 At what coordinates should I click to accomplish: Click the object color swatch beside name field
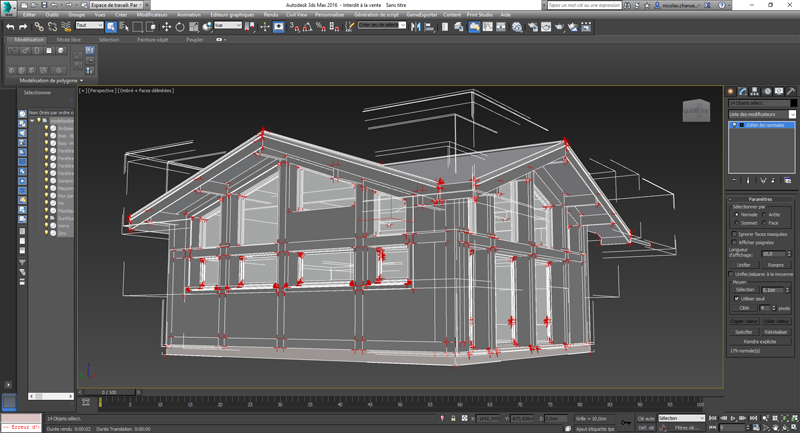click(x=794, y=103)
